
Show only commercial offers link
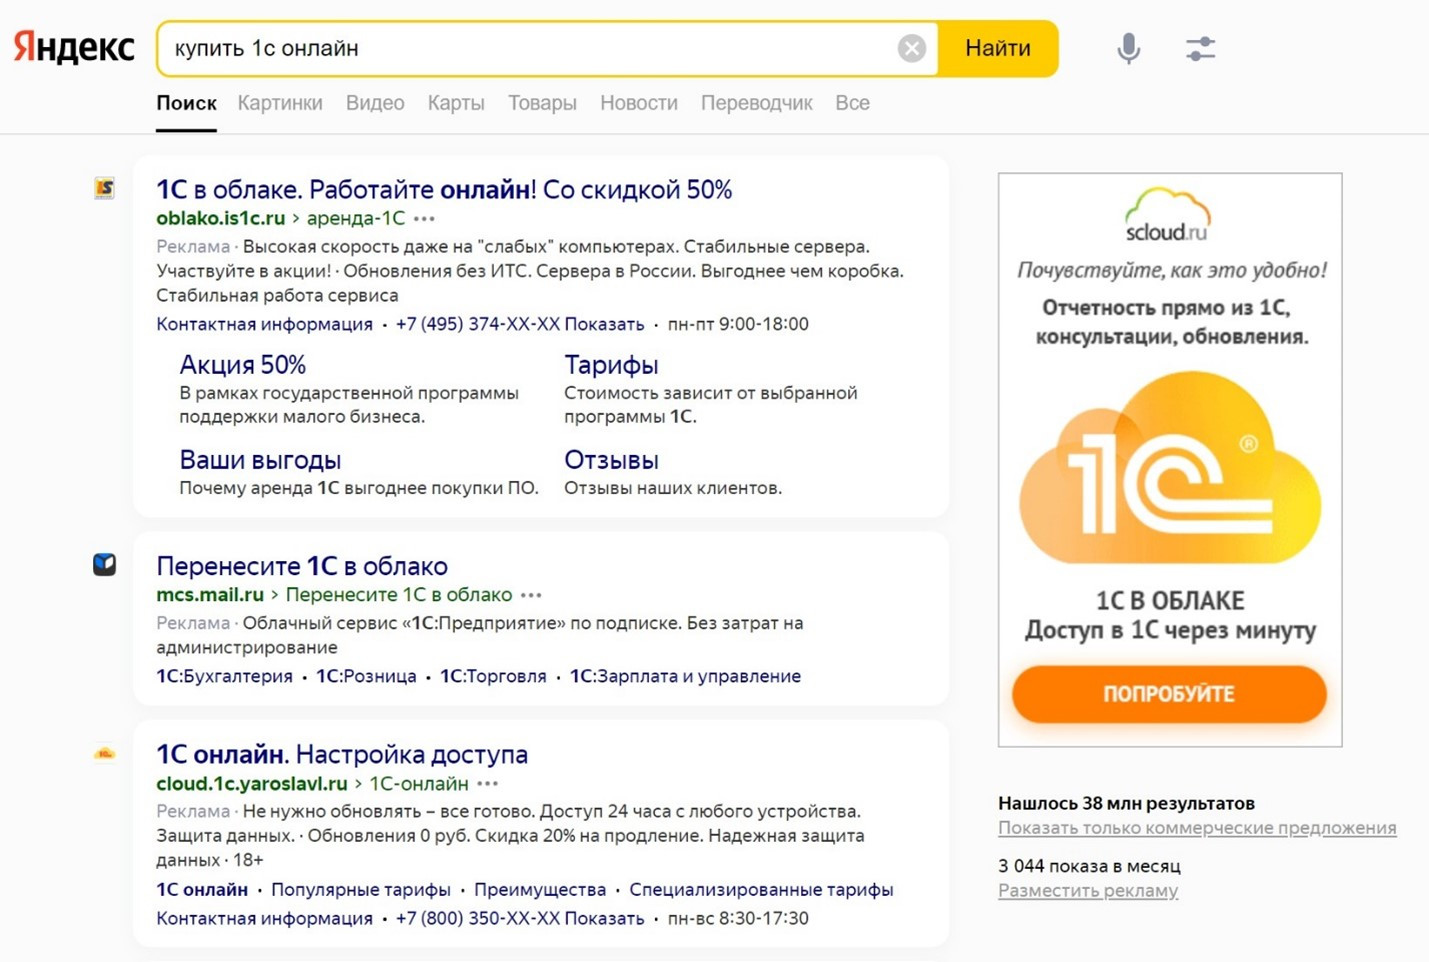tap(1196, 828)
